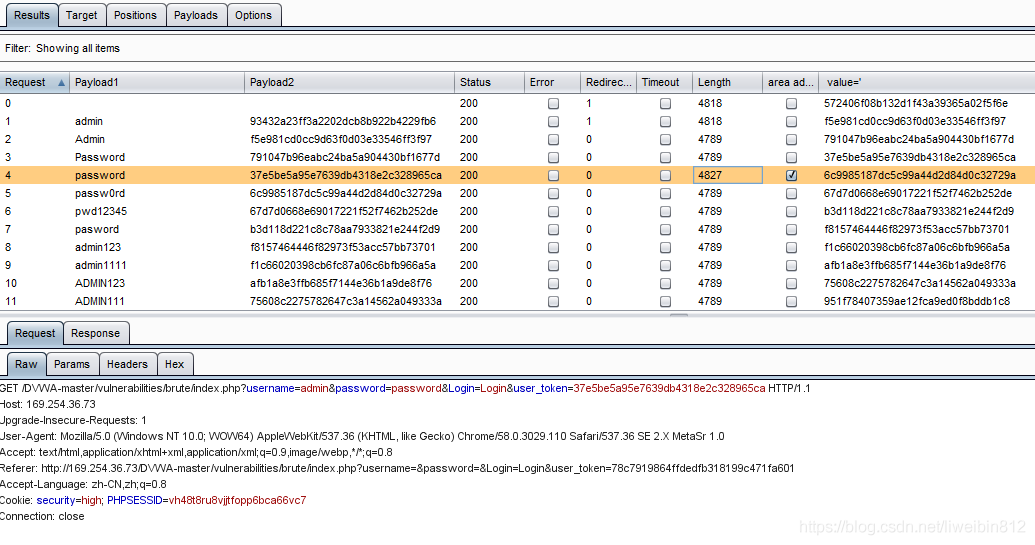Switch to the Results tab
Screen dimensions: 1035x545
(31, 15)
